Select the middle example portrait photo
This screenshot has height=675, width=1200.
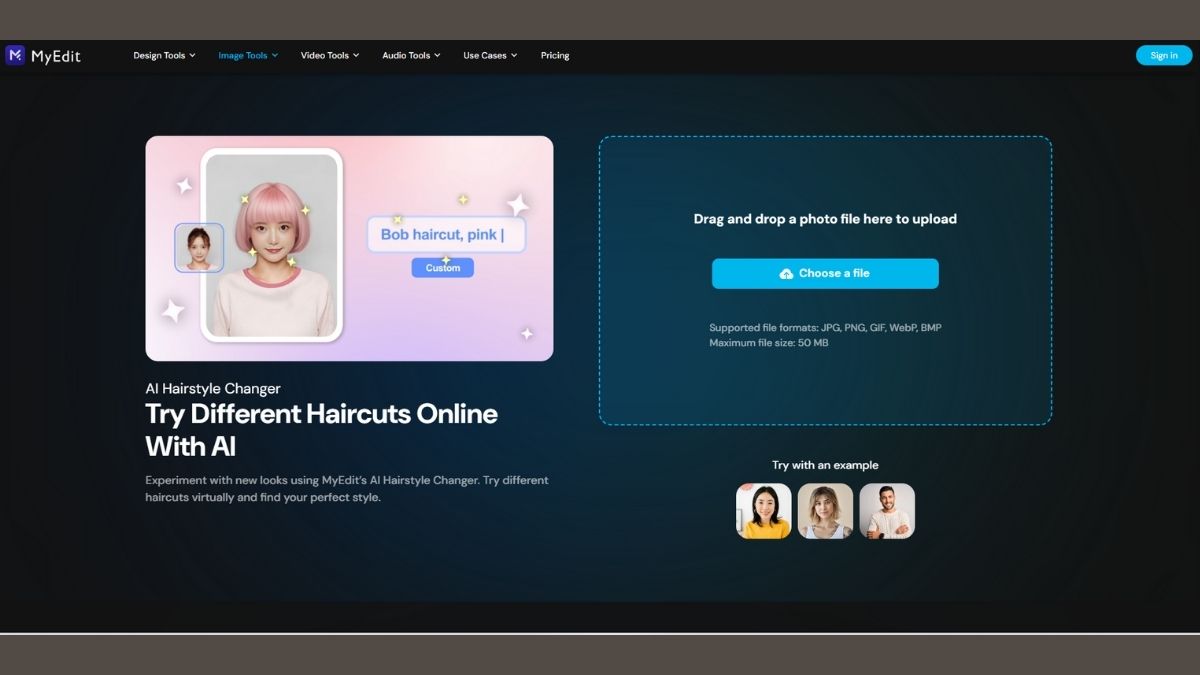pos(825,511)
